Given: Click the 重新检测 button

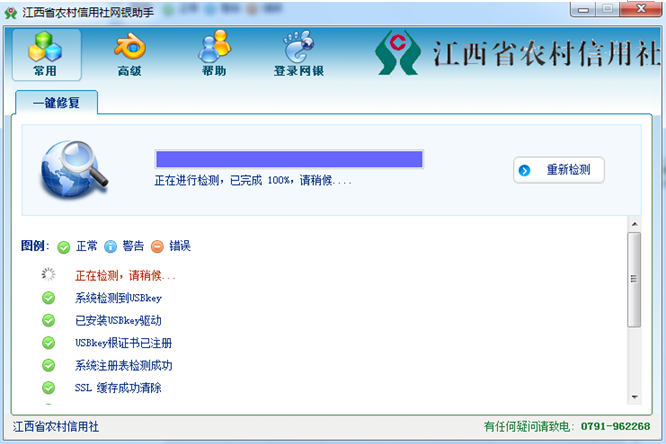Looking at the screenshot, I should 559,170.
